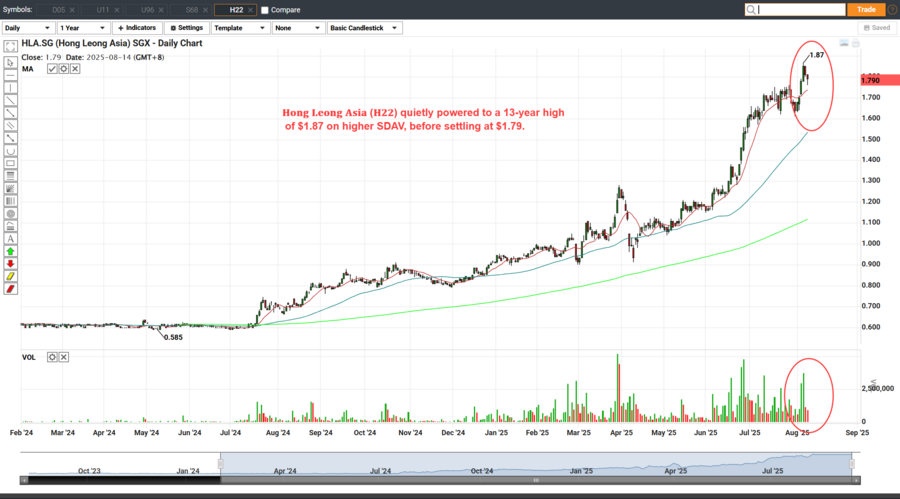Select the pointer cursor tool
This screenshot has height=499, width=900.
click(10, 63)
